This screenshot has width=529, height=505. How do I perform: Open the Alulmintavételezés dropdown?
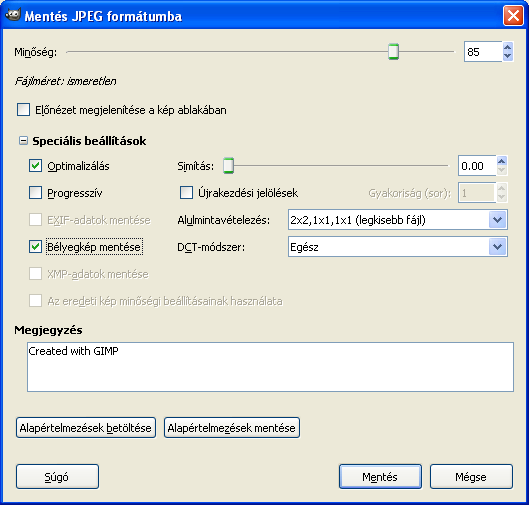click(x=398, y=220)
